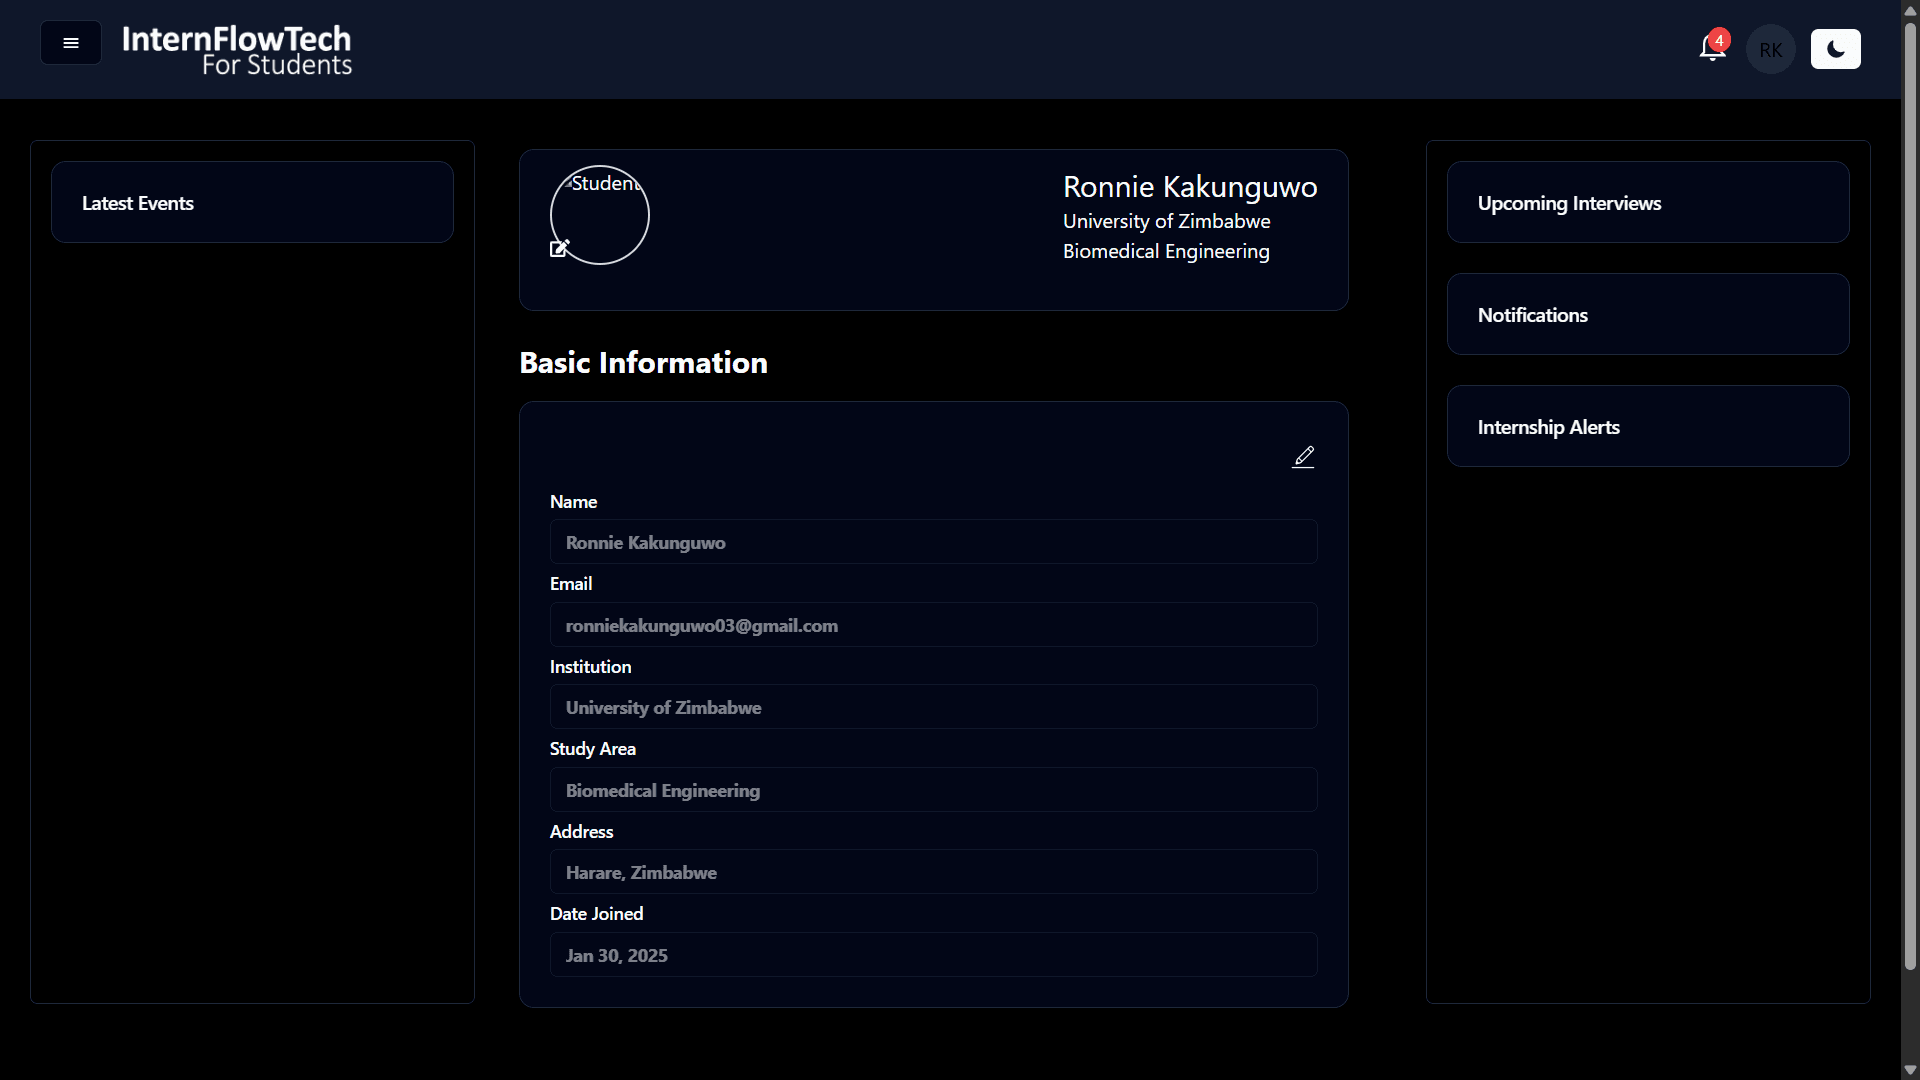Toggle dark mode moon button
The image size is (1920, 1080).
(x=1835, y=49)
